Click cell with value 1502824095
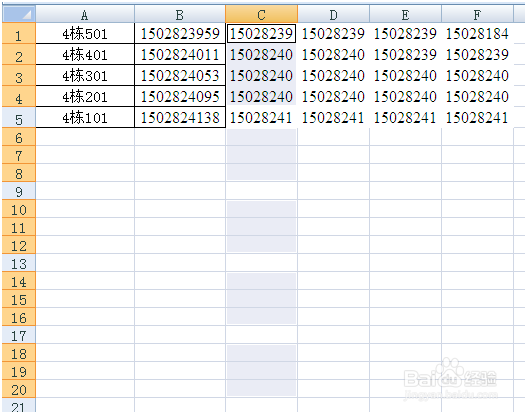Screen dimensions: 527x414 [x=180, y=96]
